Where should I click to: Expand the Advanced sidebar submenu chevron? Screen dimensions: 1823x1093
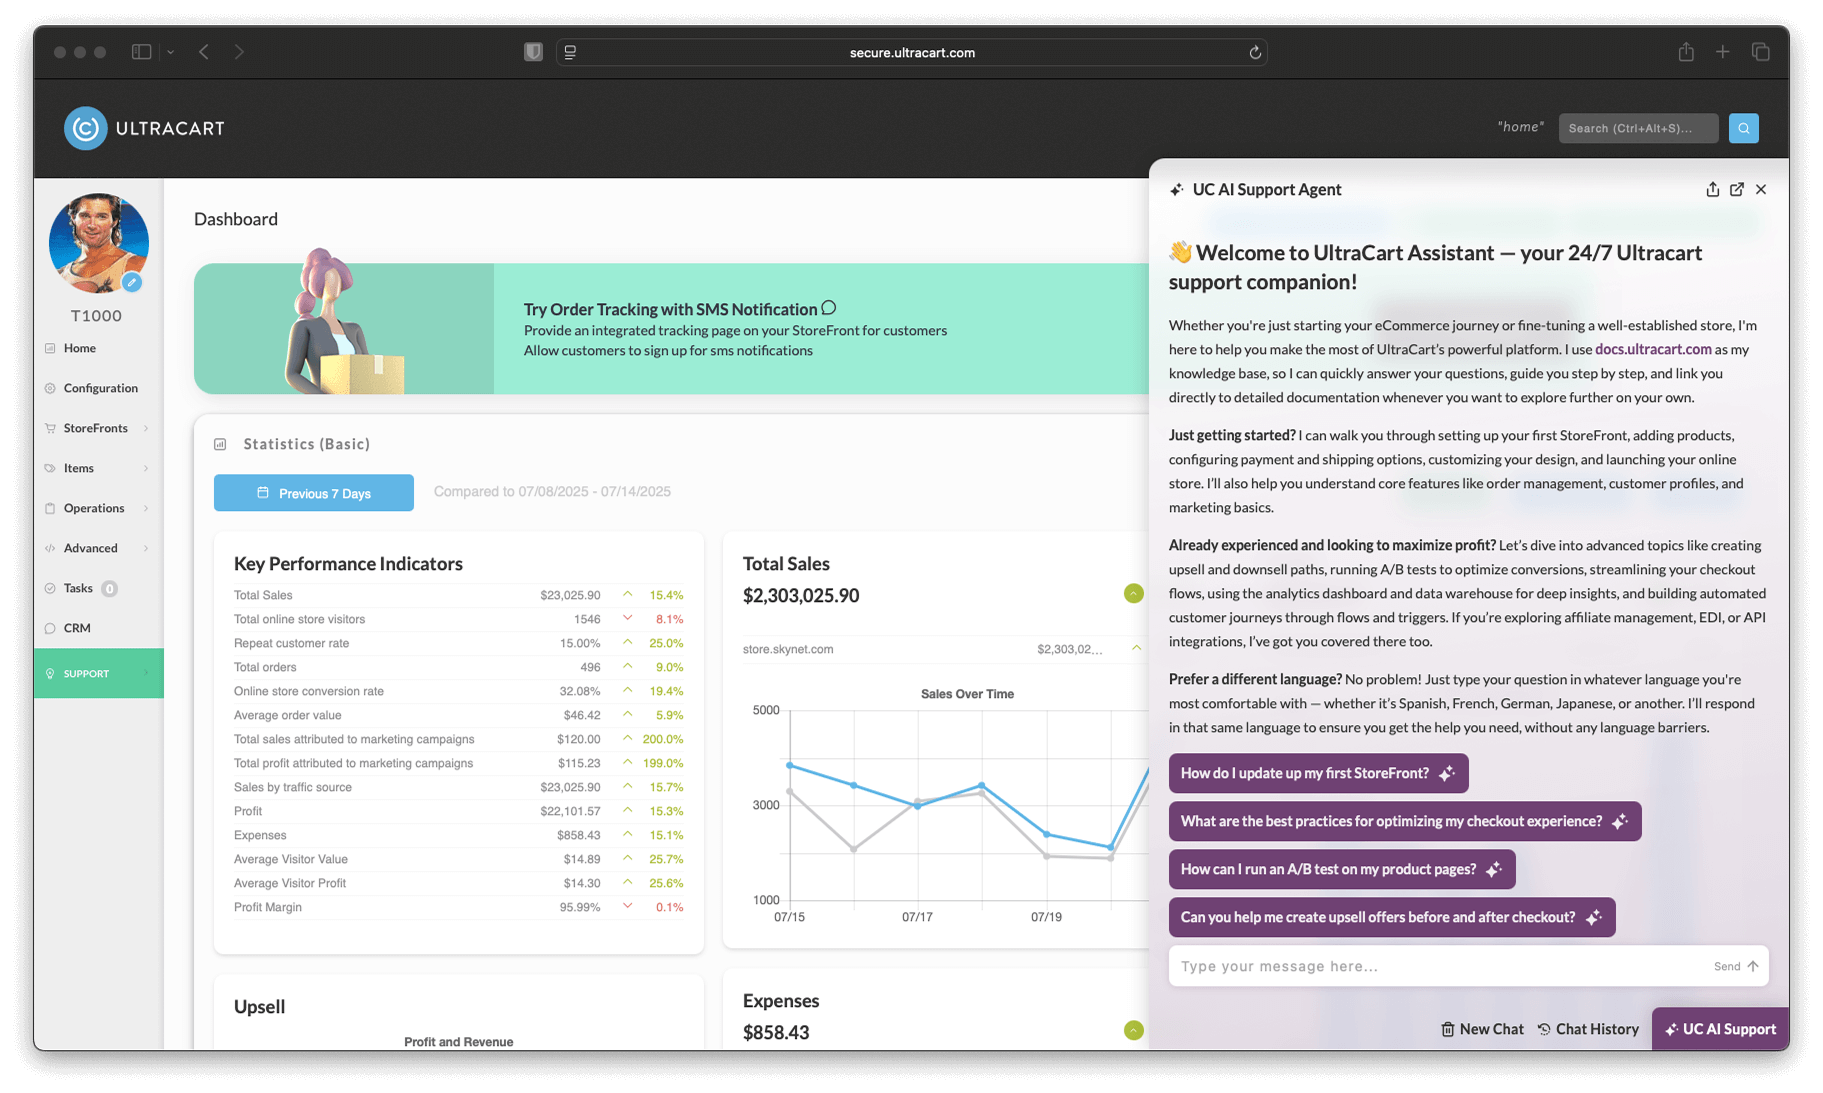point(146,548)
